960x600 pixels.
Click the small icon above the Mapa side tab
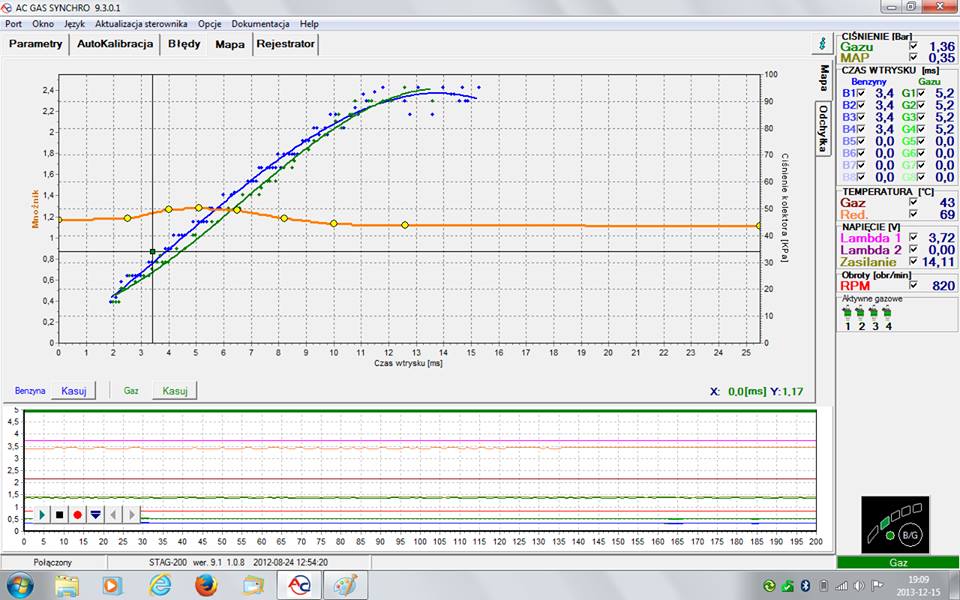pos(822,44)
